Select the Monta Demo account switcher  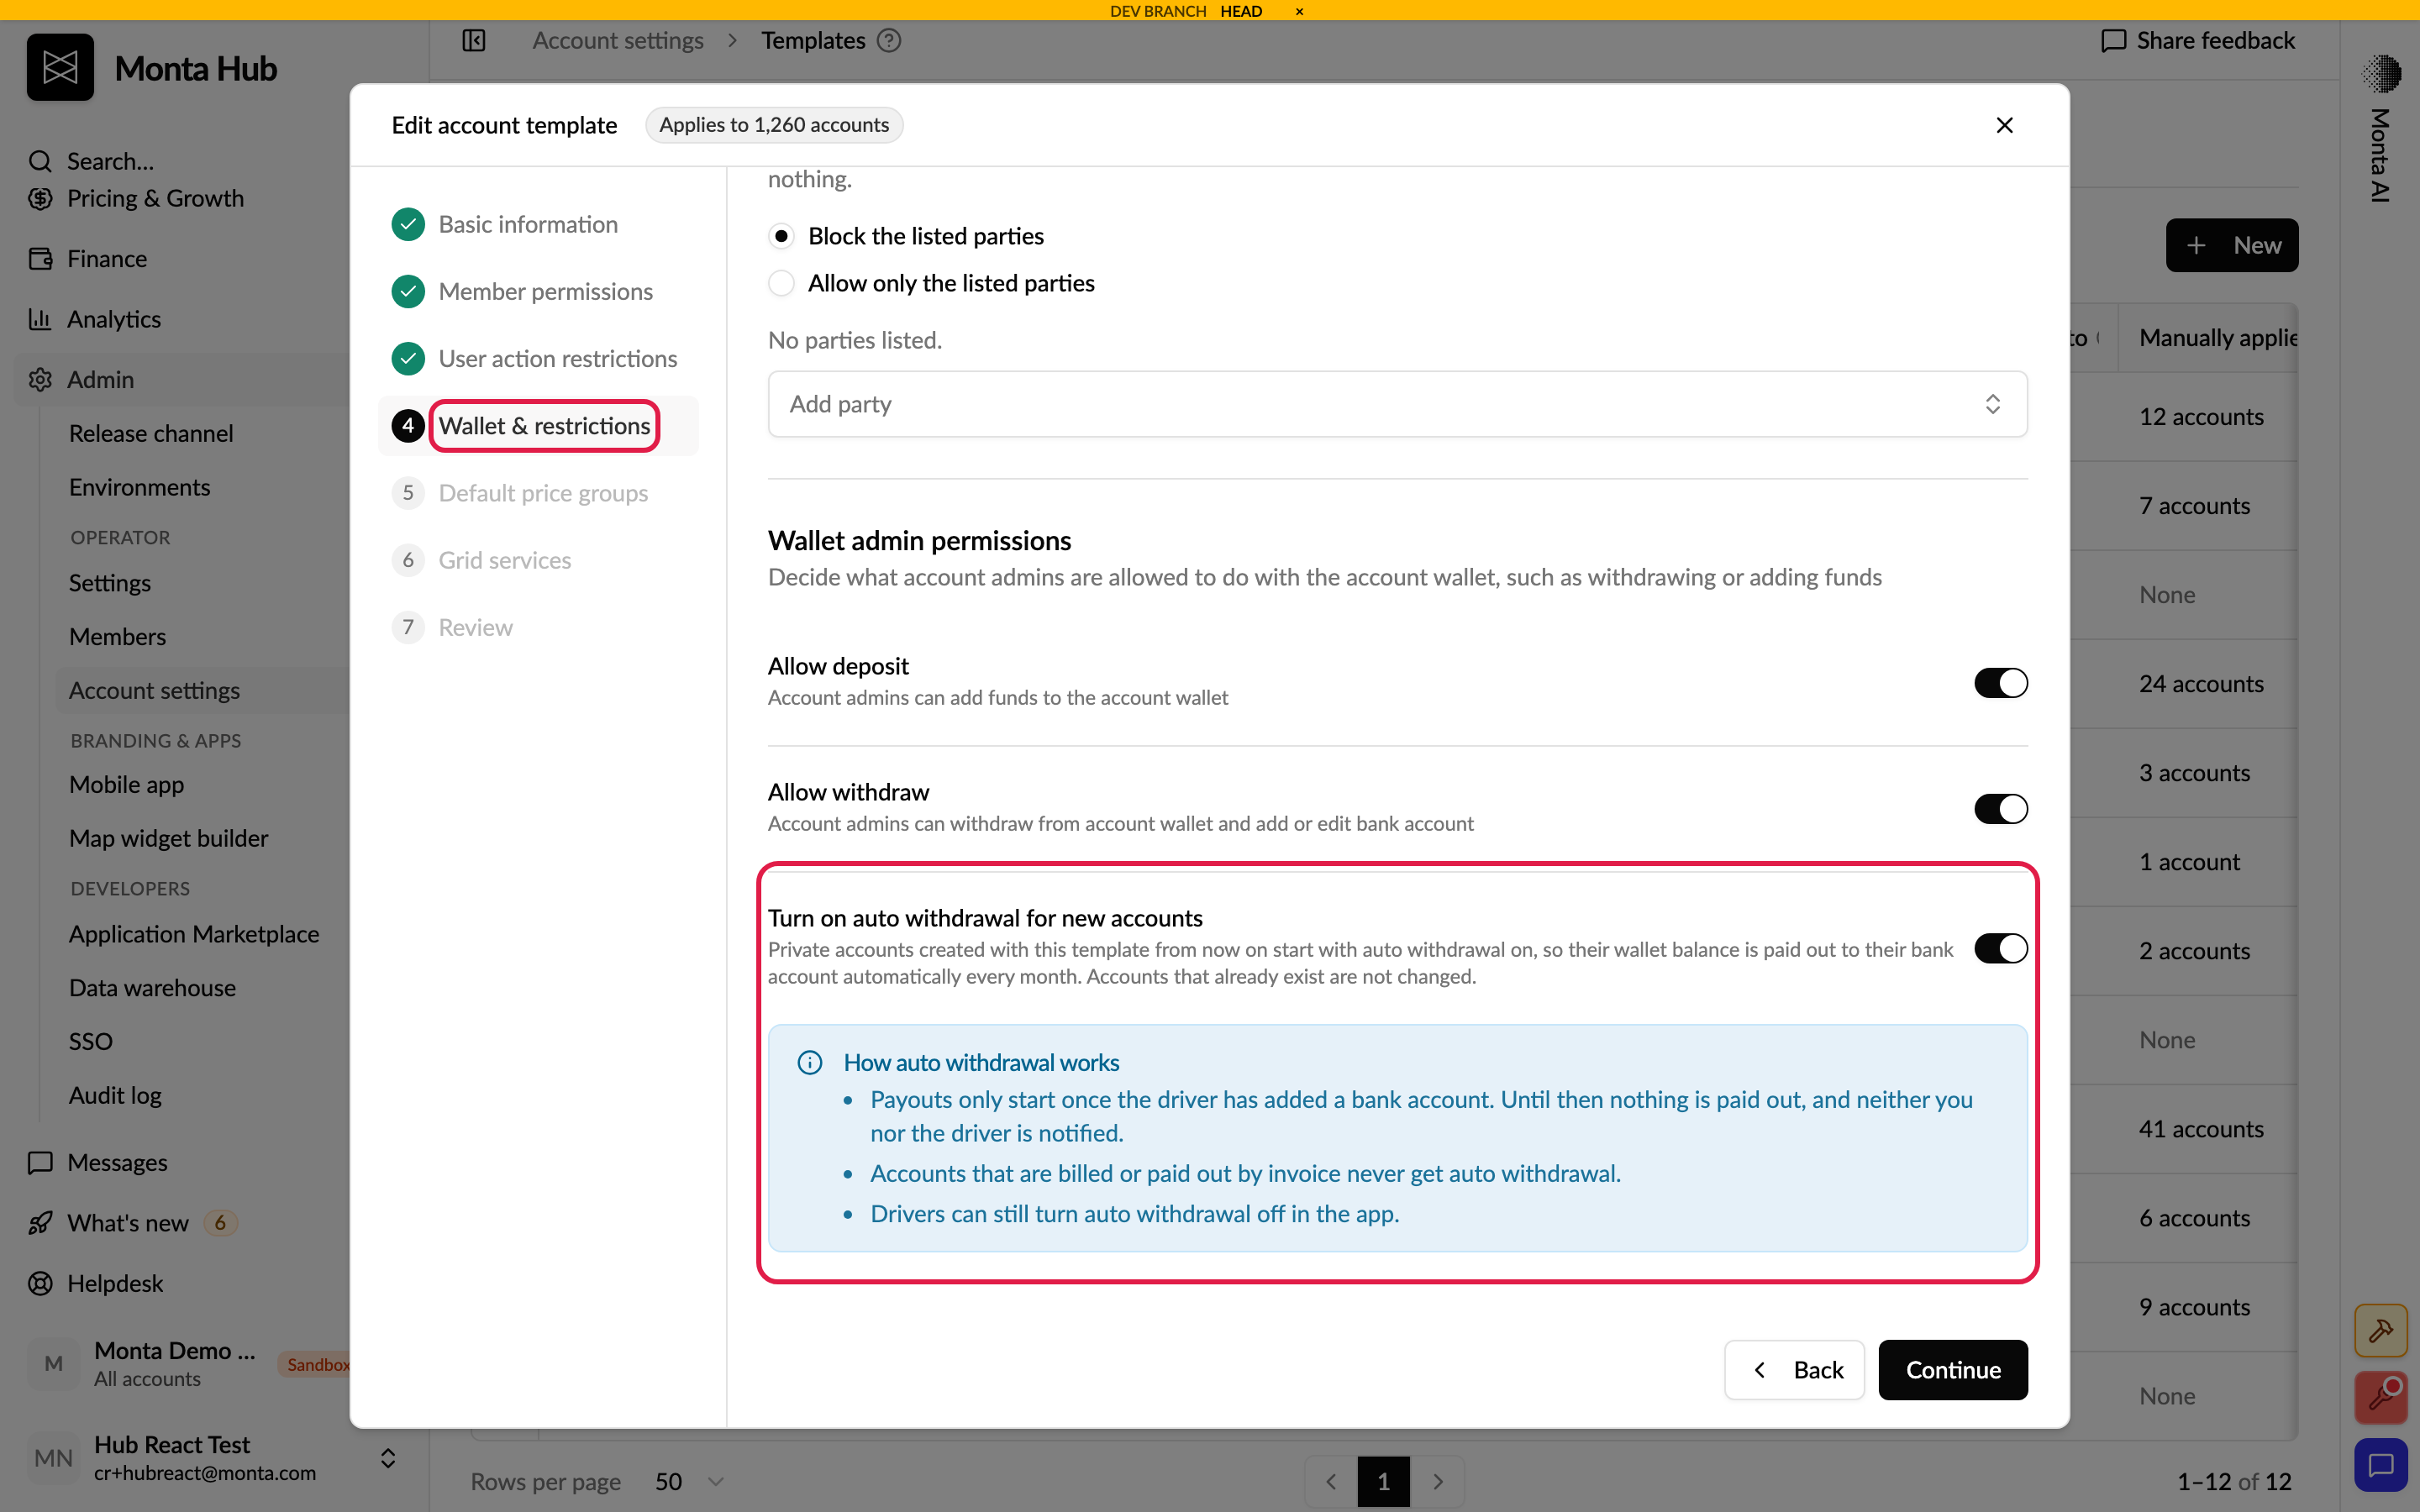[x=190, y=1364]
